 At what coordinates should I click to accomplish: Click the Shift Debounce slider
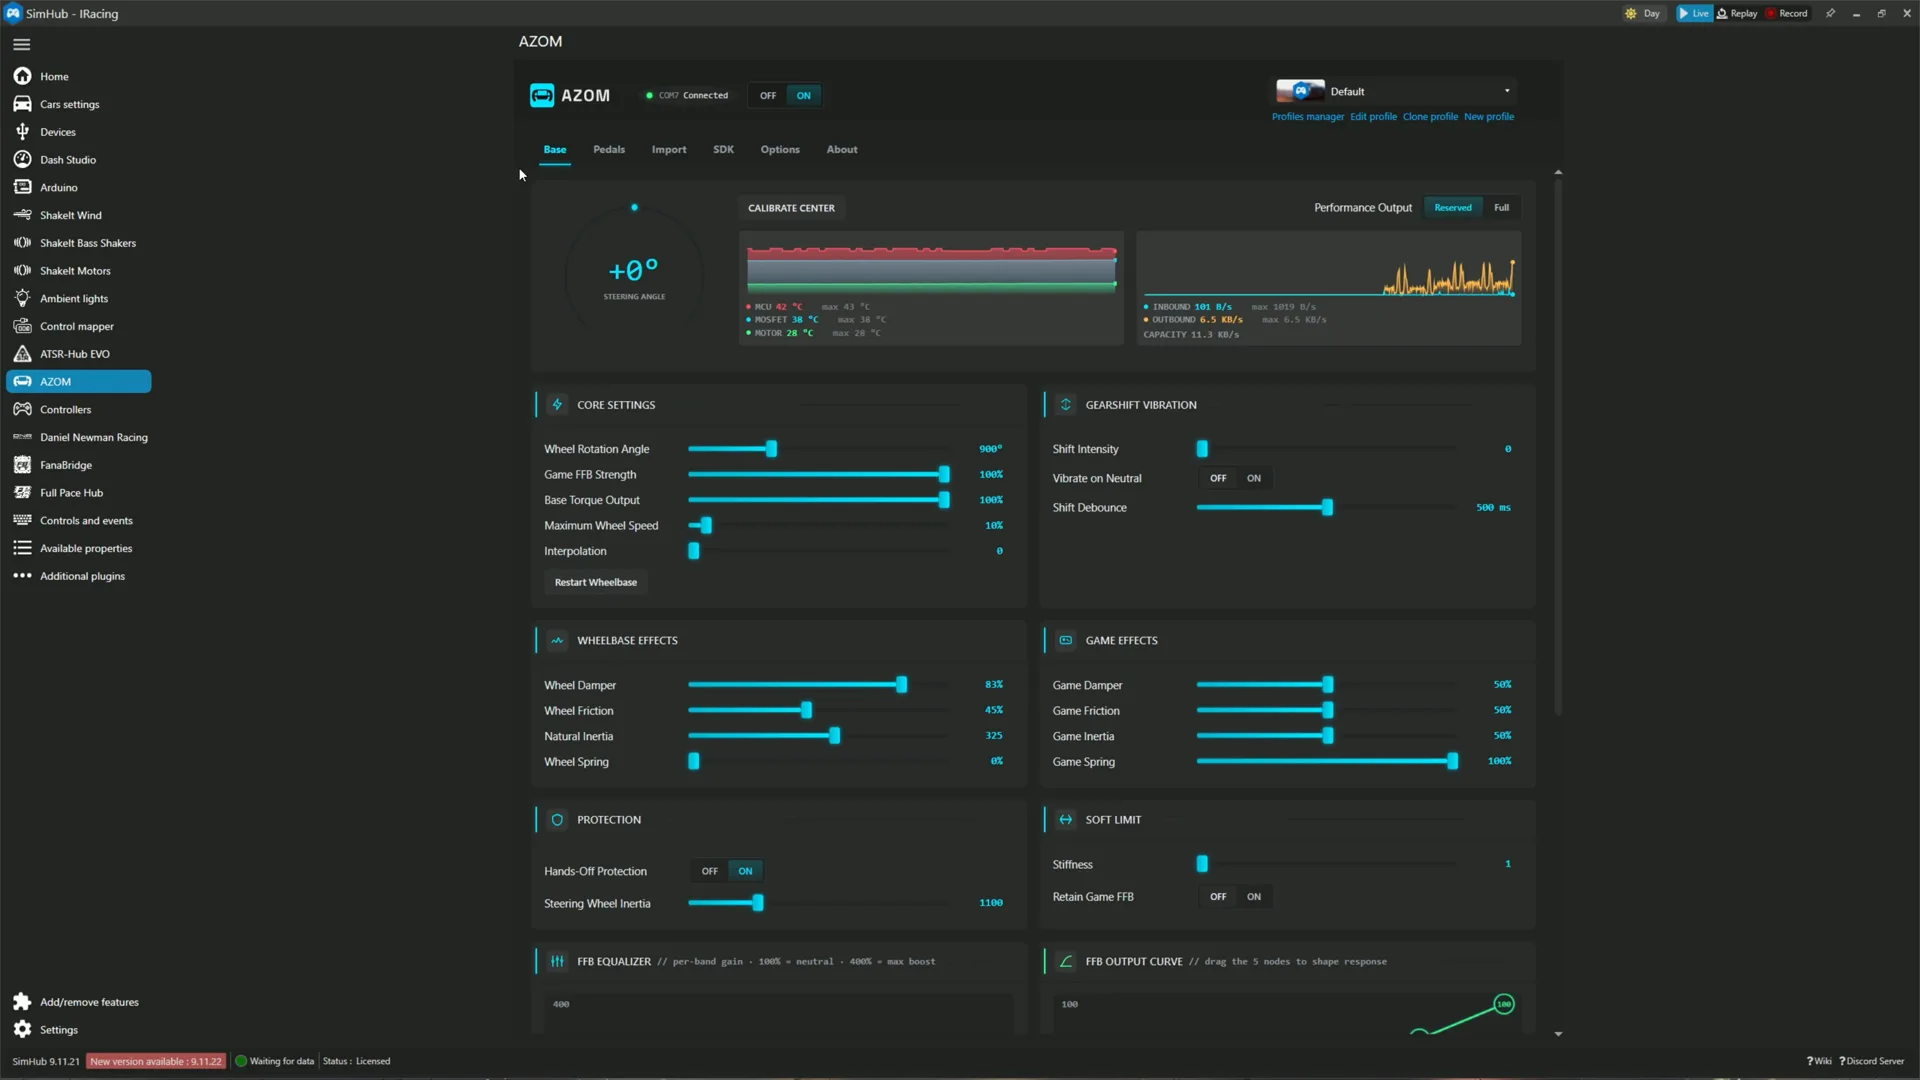pyautogui.click(x=1325, y=508)
